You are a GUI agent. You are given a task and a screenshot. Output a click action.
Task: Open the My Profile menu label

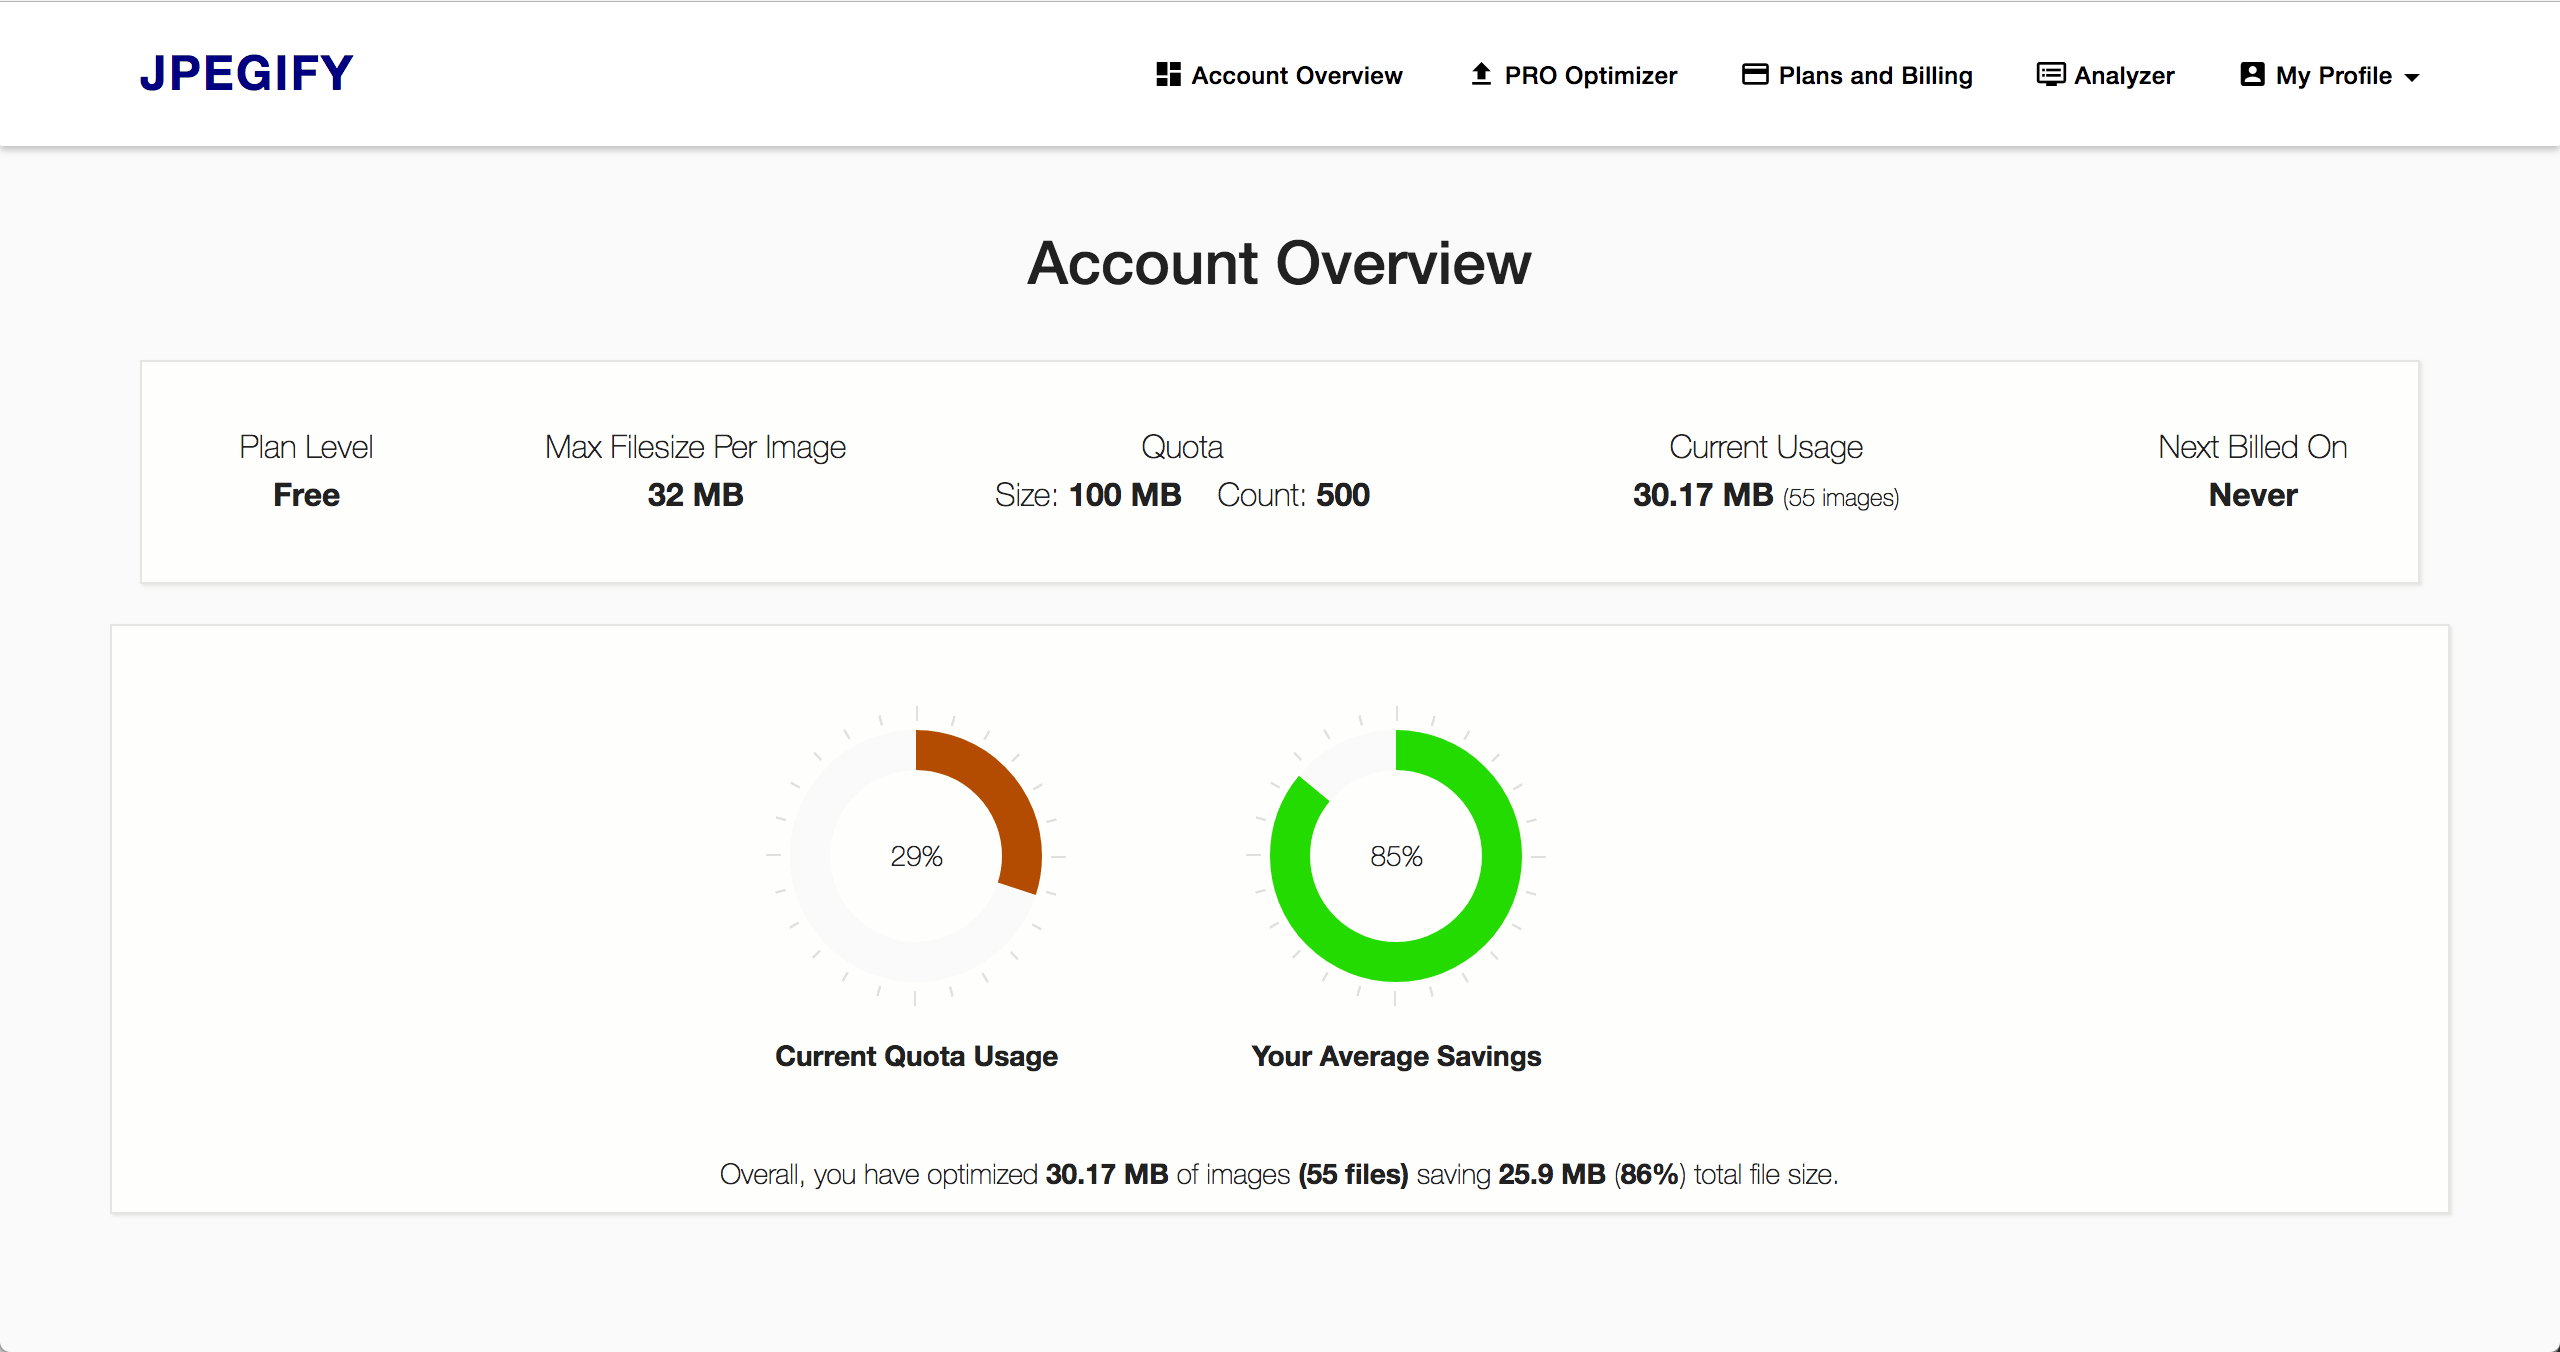click(2333, 76)
